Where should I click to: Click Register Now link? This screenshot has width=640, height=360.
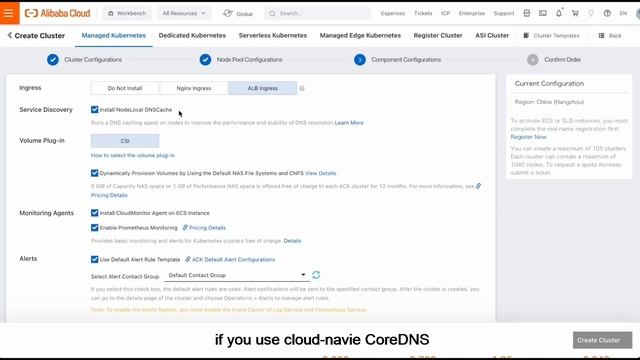528,137
